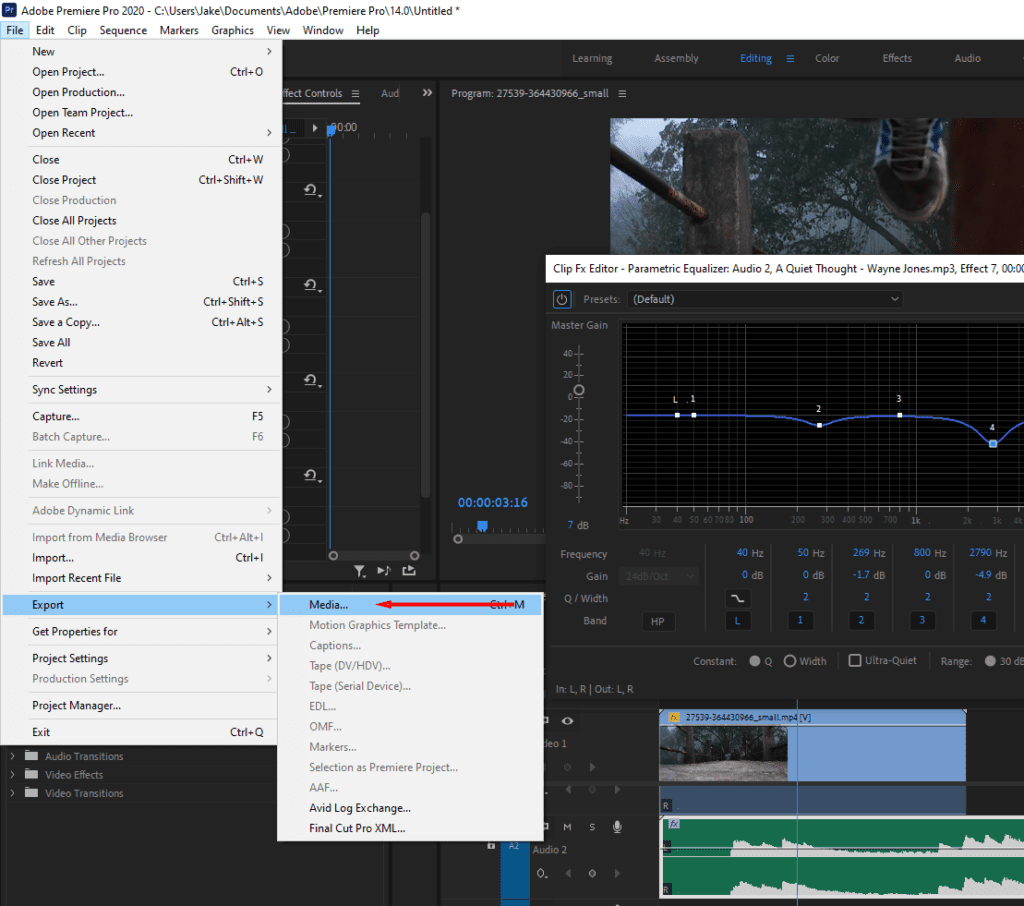Open show-keyframes options on Audio 2 track

542,873
